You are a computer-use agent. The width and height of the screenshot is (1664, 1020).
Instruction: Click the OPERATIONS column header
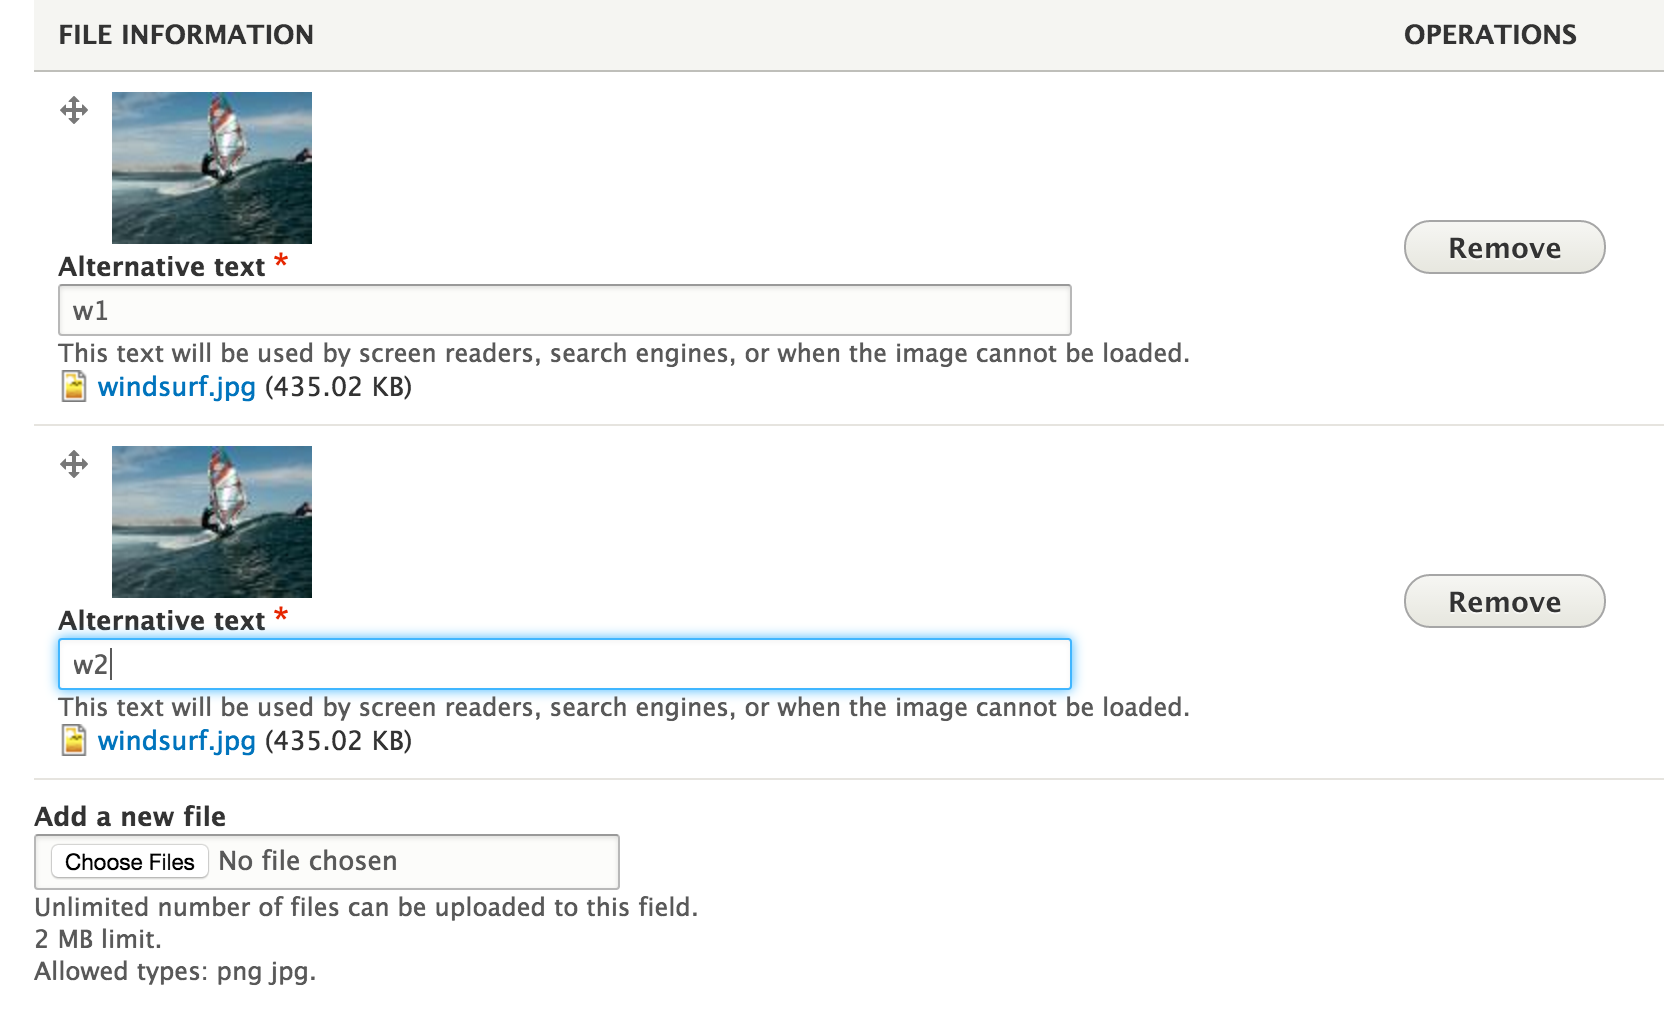[x=1491, y=34]
